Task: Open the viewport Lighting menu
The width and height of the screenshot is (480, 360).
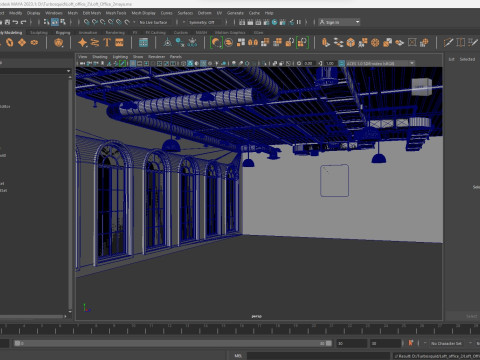Action: pos(120,57)
